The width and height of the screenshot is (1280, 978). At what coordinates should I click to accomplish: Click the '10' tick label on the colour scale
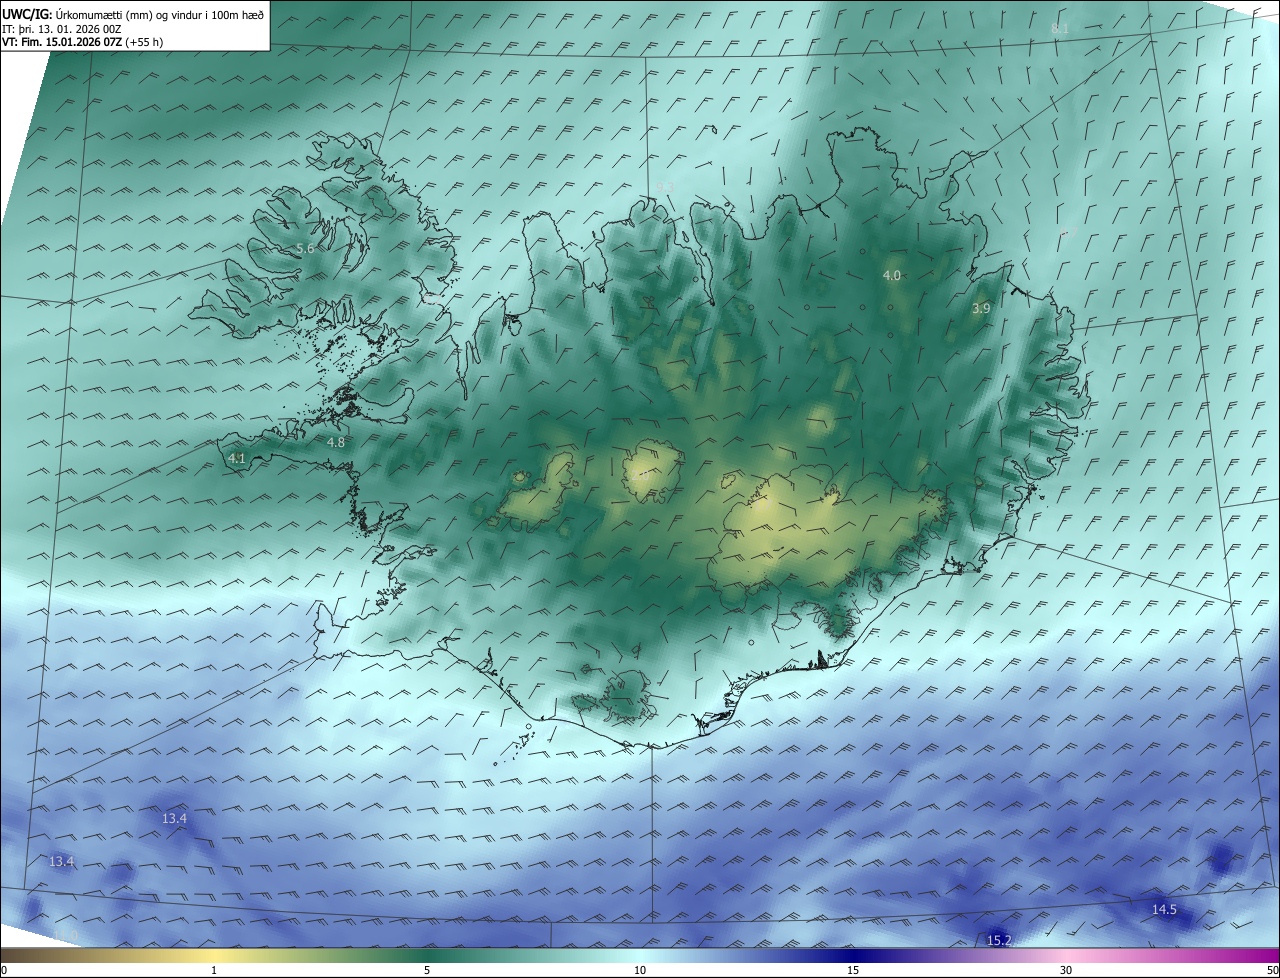(x=640, y=970)
